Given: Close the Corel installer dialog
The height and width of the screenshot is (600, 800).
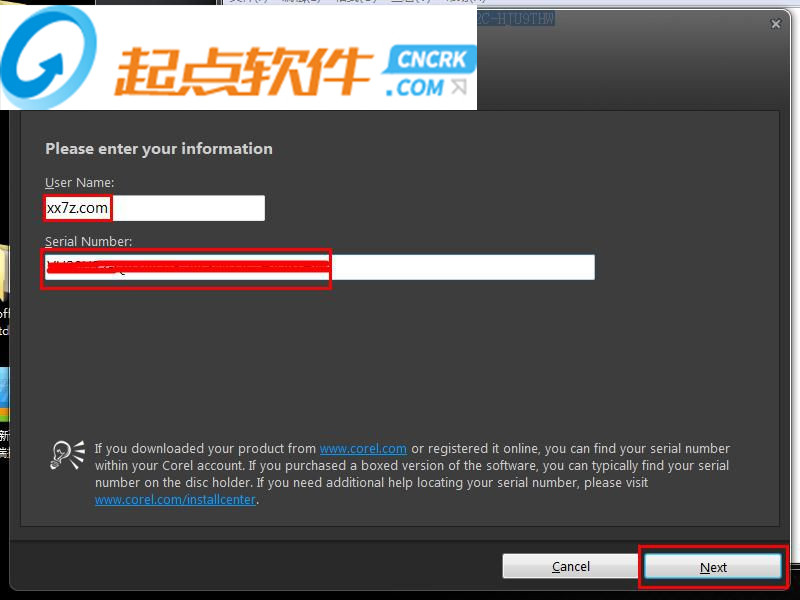Looking at the screenshot, I should point(776,24).
